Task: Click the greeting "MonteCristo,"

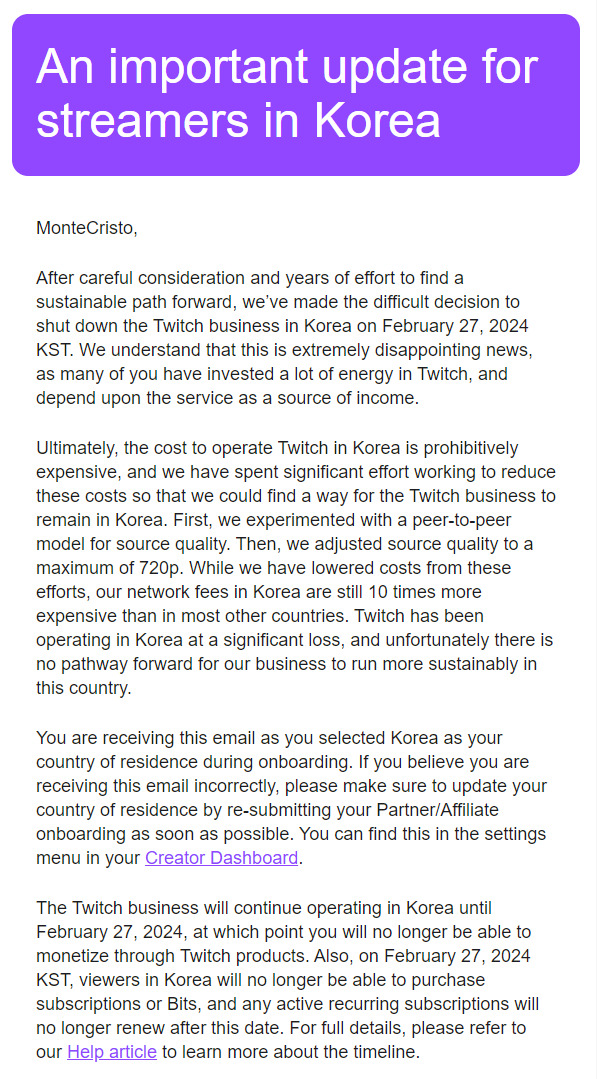Action: (x=87, y=228)
